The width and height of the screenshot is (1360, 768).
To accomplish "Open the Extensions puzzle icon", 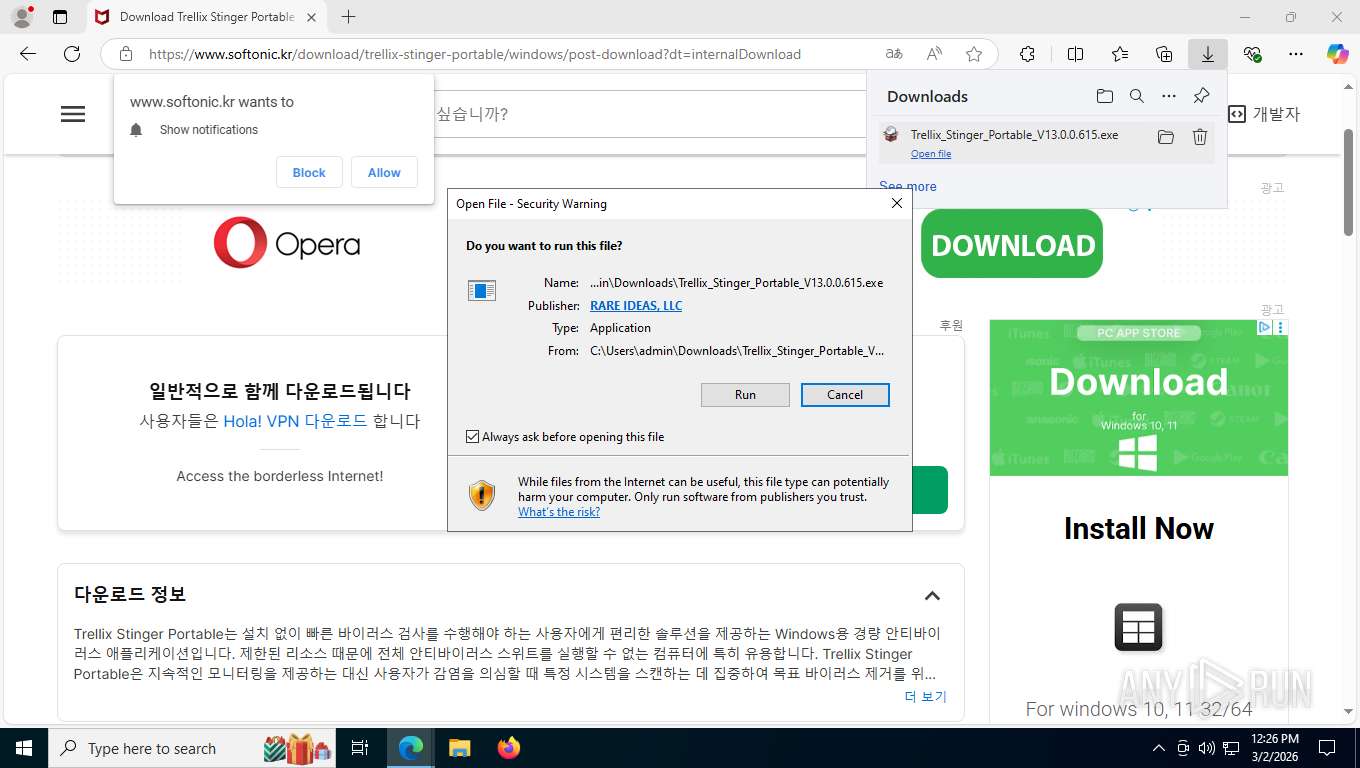I will pyautogui.click(x=1027, y=54).
